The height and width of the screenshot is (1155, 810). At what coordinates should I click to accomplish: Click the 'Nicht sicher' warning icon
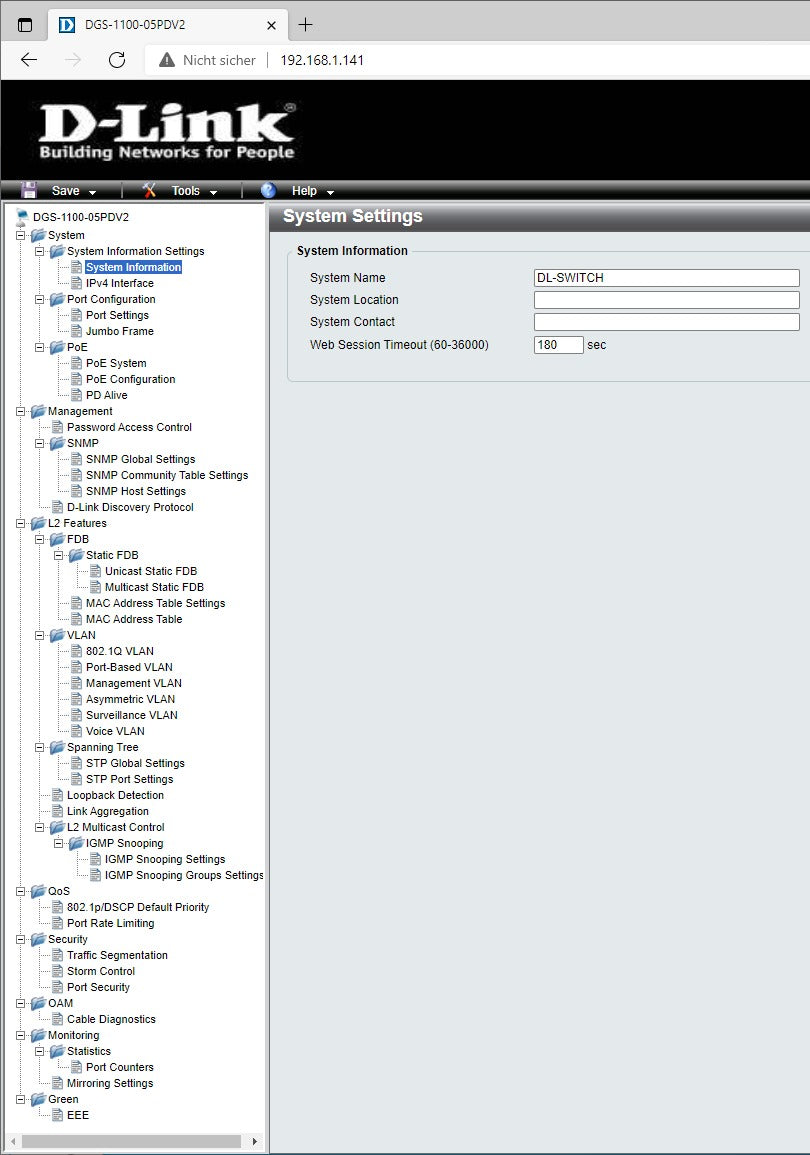[x=167, y=60]
